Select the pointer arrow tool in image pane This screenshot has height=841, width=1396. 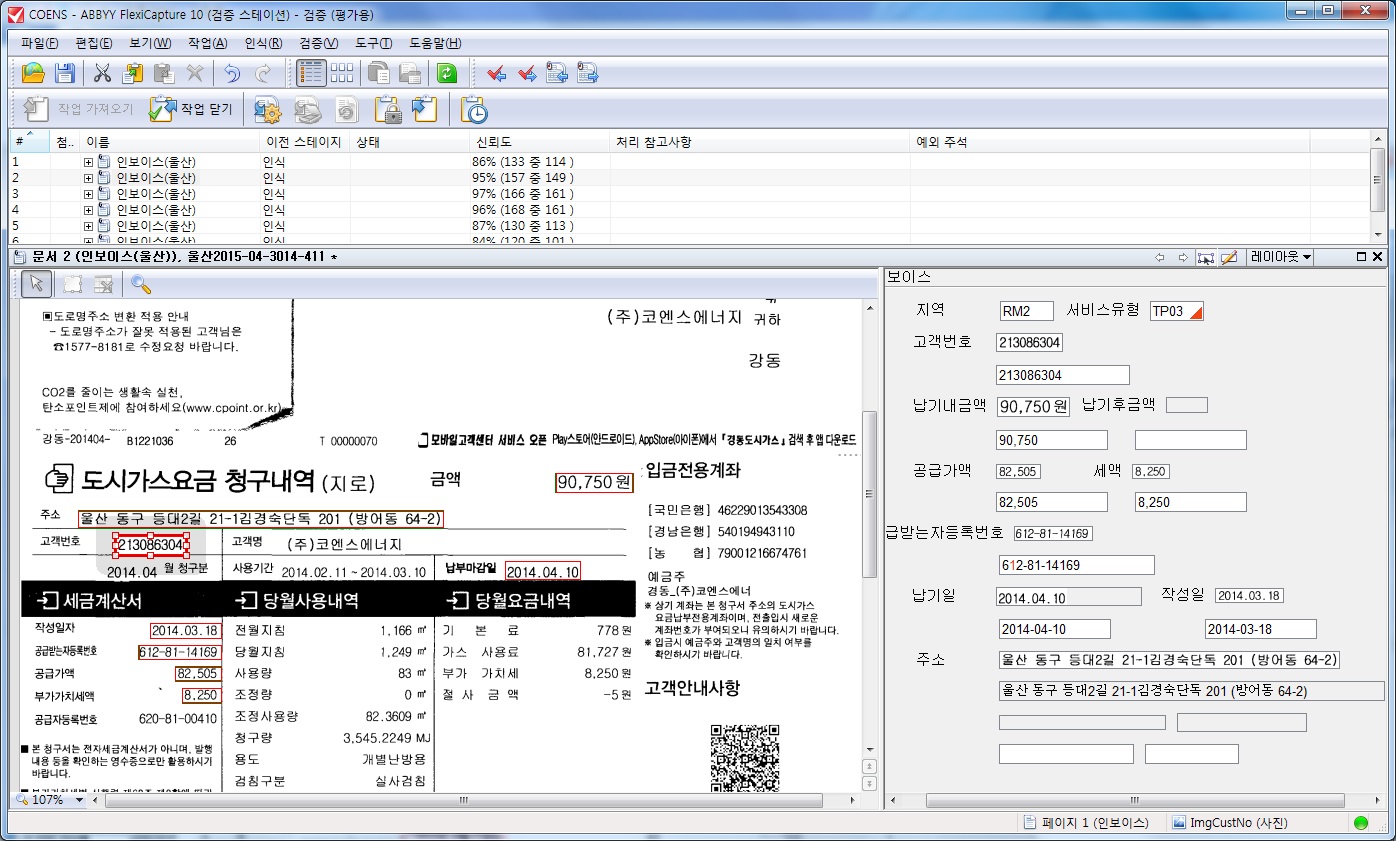point(38,284)
